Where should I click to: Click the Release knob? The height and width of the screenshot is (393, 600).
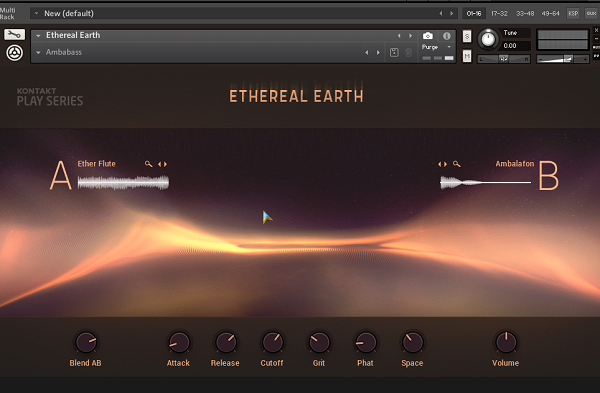pyautogui.click(x=226, y=342)
